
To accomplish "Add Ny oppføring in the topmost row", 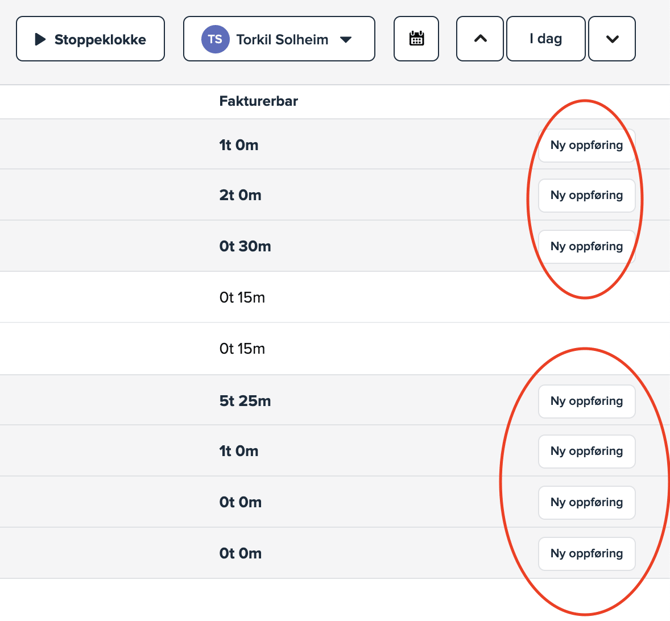I will (586, 145).
